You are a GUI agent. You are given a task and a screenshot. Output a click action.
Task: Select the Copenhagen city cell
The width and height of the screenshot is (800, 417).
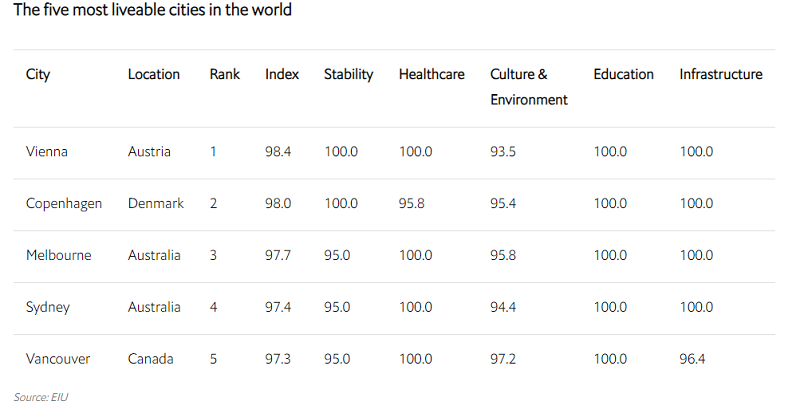(x=64, y=203)
